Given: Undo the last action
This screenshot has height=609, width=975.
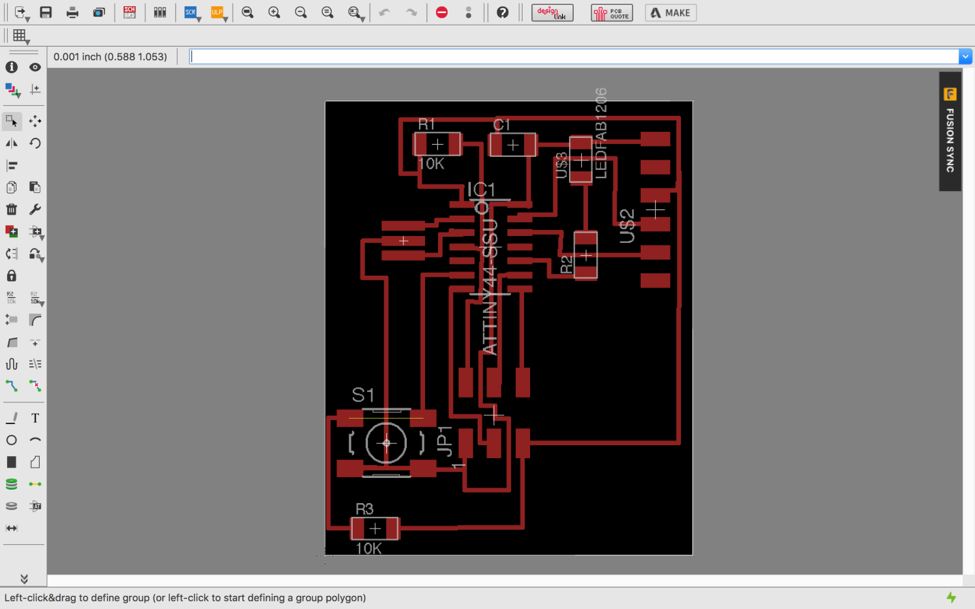Looking at the screenshot, I should [x=384, y=12].
